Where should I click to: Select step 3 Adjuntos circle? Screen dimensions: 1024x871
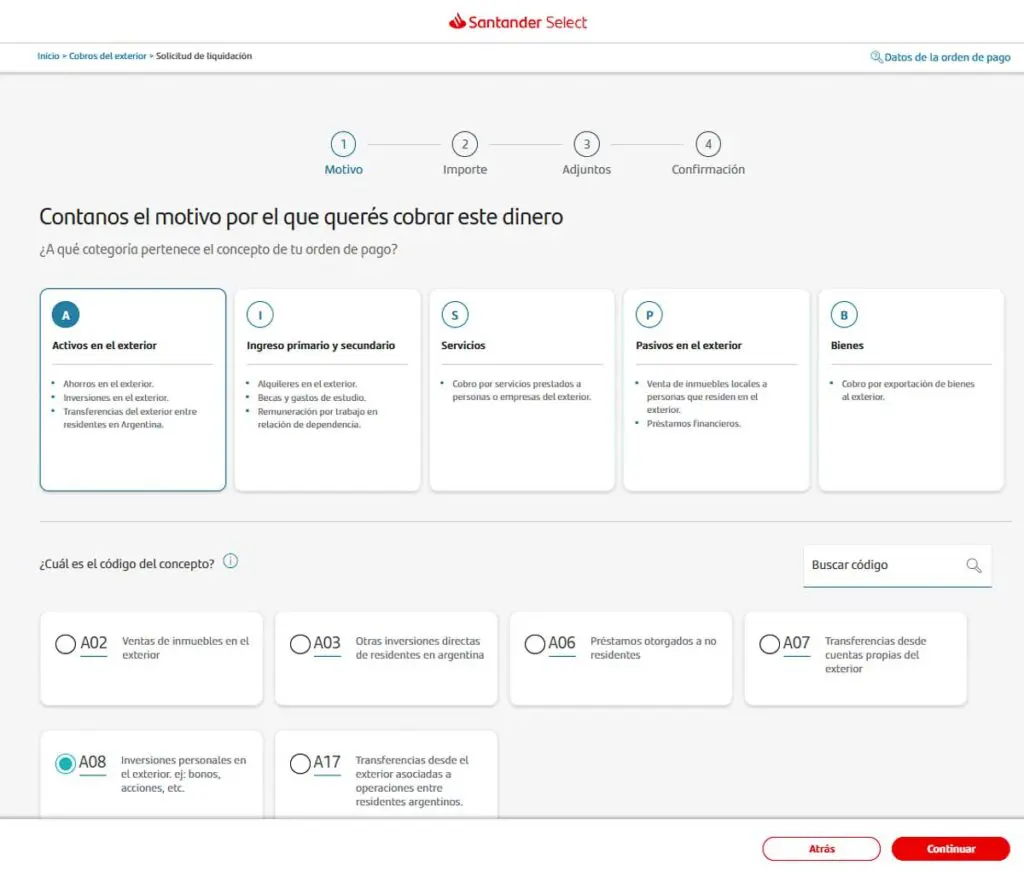click(x=586, y=144)
